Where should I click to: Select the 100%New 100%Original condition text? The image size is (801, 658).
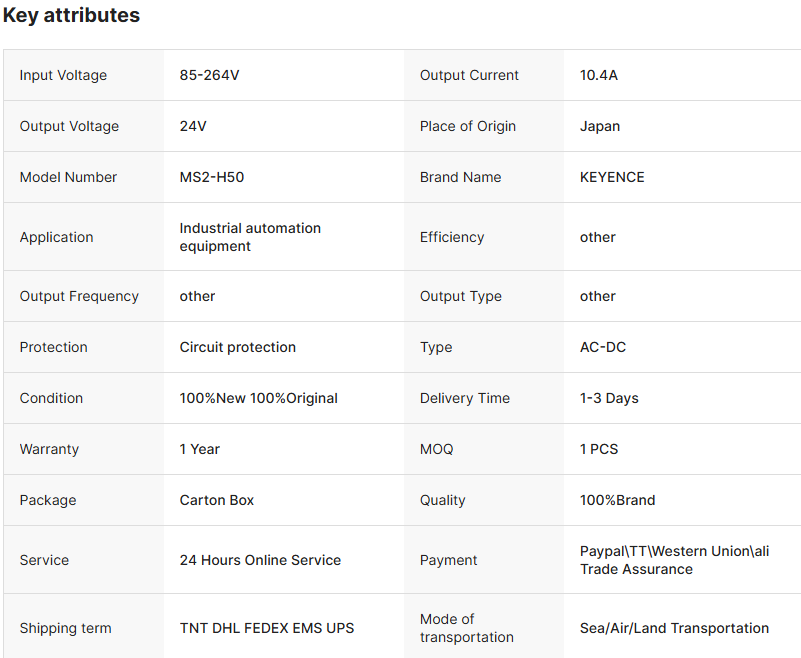coord(259,398)
